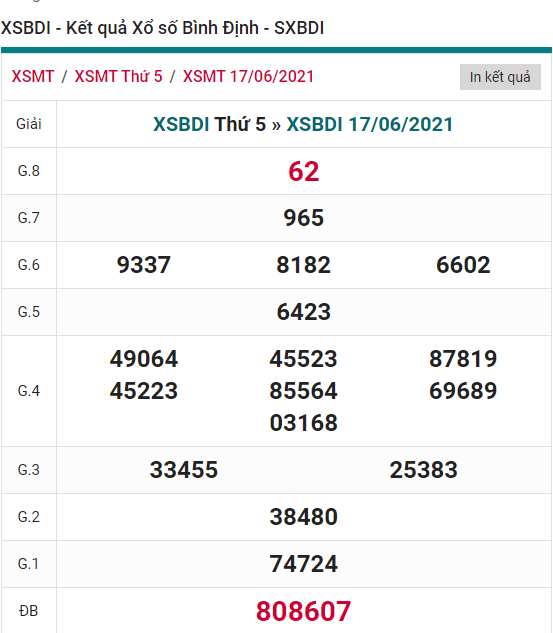Select the G.6 number 6602
This screenshot has width=553, height=633.
[x=463, y=265]
